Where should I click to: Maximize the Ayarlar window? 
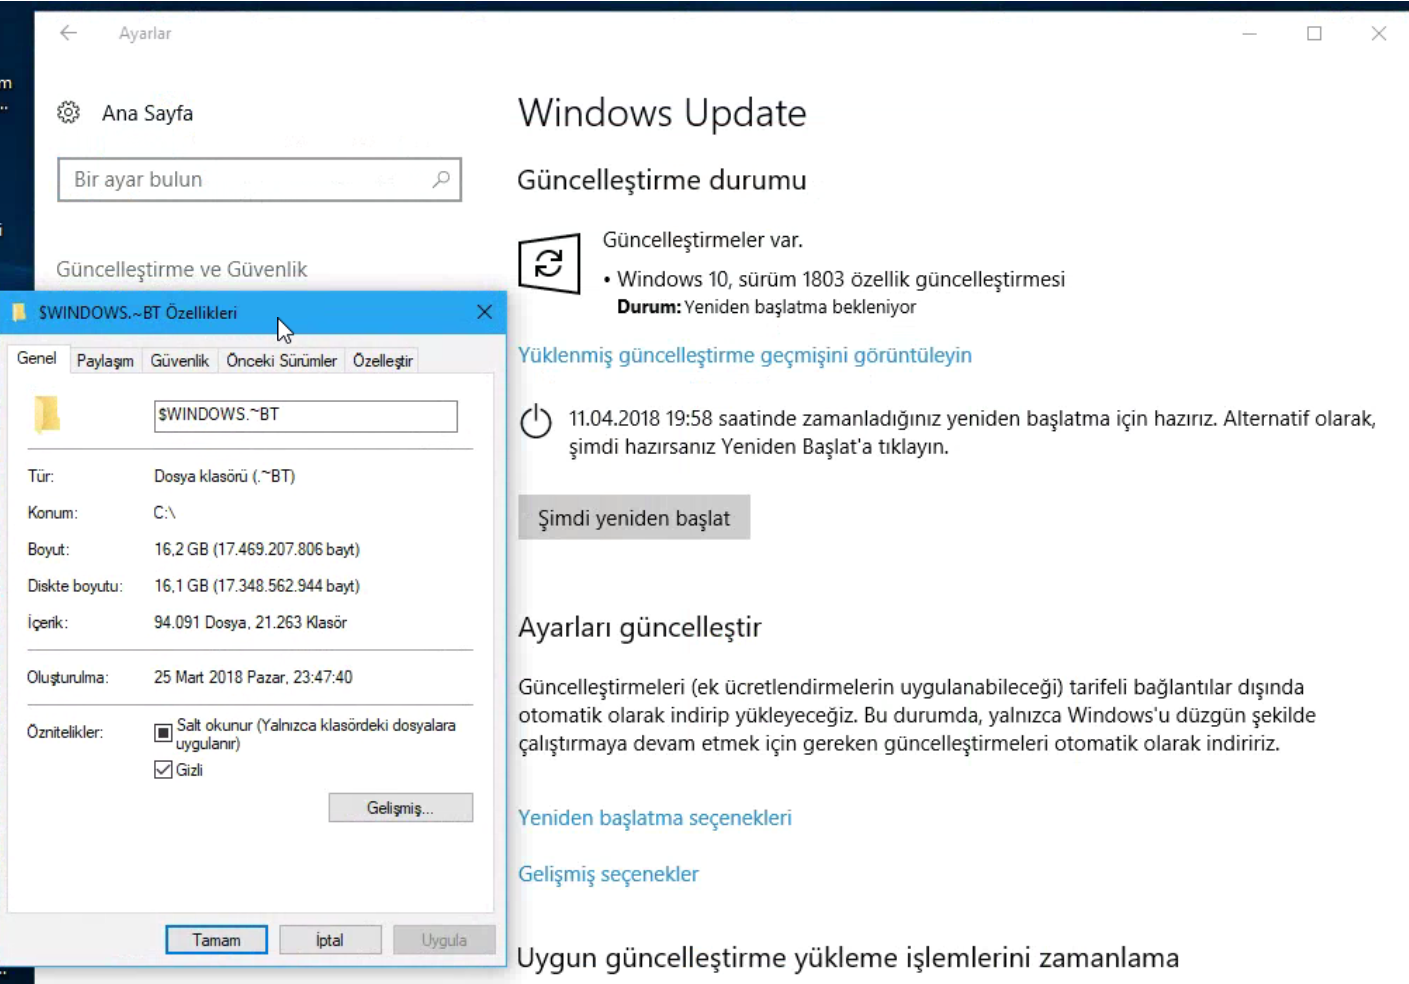(x=1314, y=33)
